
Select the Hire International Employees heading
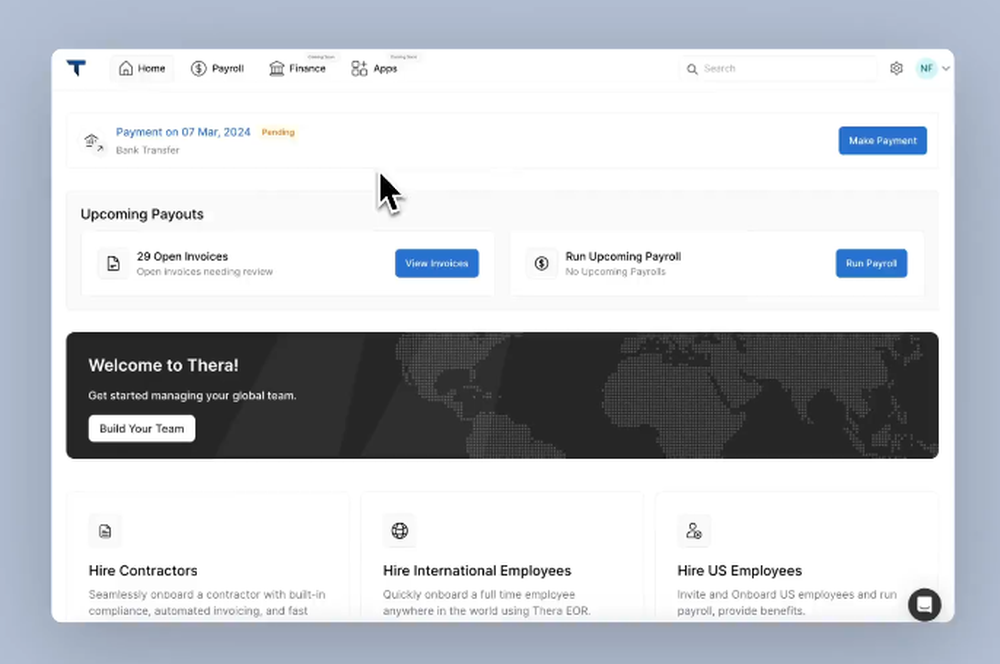pyautogui.click(x=477, y=570)
